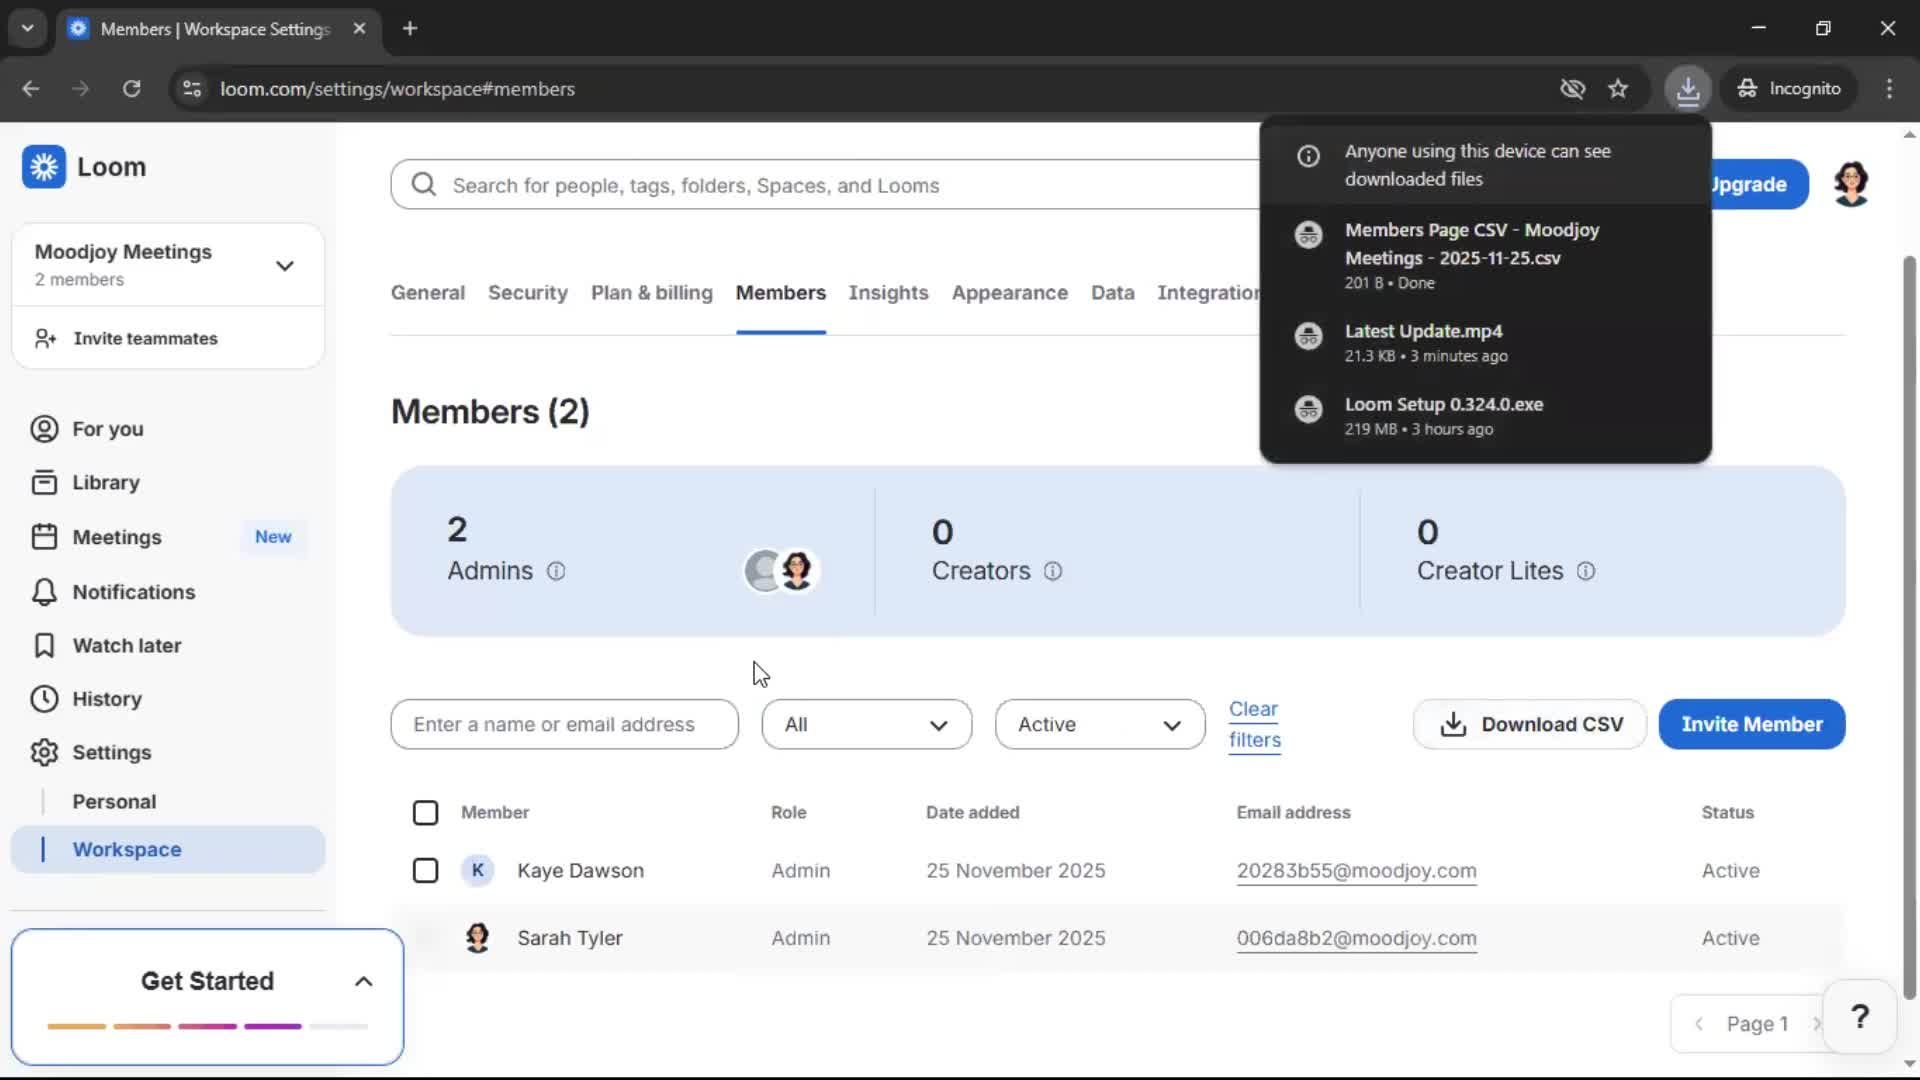Open Watch later bookmark icon
1920x1080 pixels.
[44, 646]
